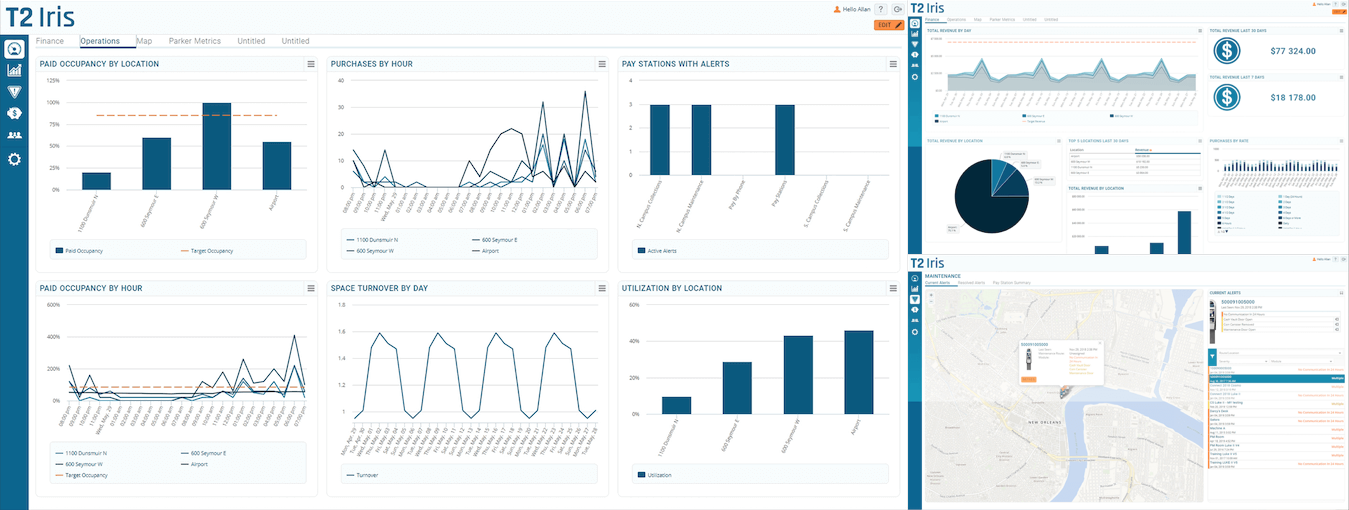Close the pay station popup on map

click(x=1100, y=343)
